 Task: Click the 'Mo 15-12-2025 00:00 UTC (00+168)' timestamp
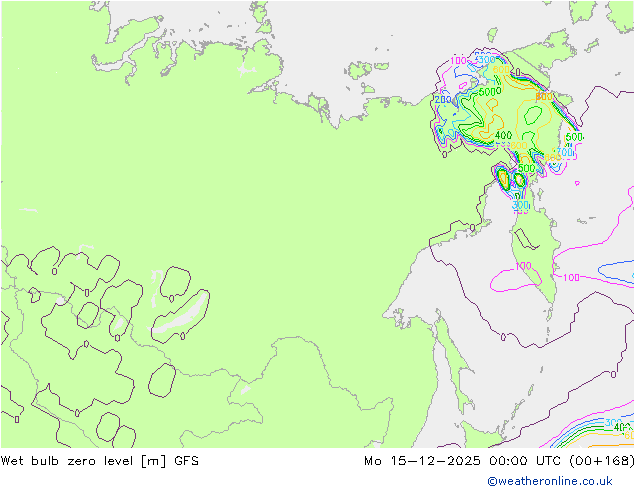coord(499,461)
